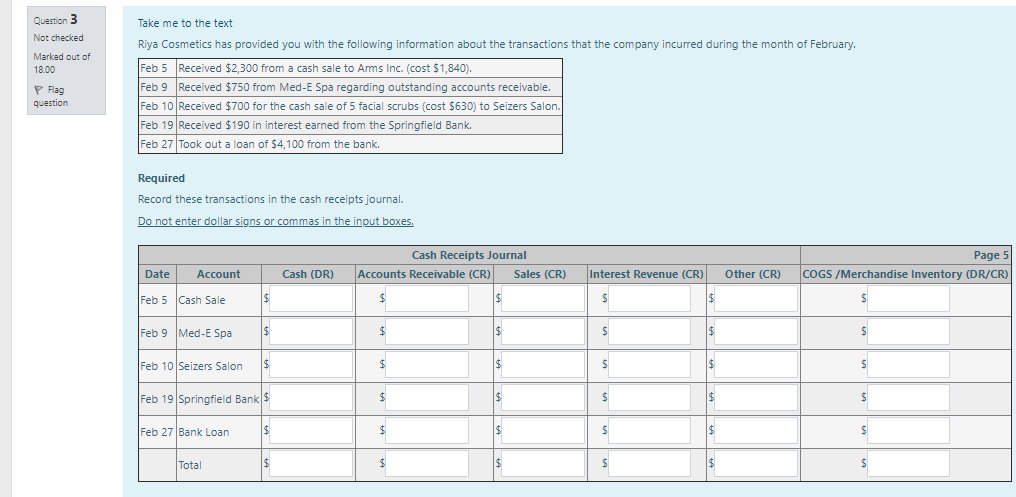Viewport: 1016px width, 497px height.
Task: Click Total row Accounts Receivable input
Action: (x=427, y=464)
